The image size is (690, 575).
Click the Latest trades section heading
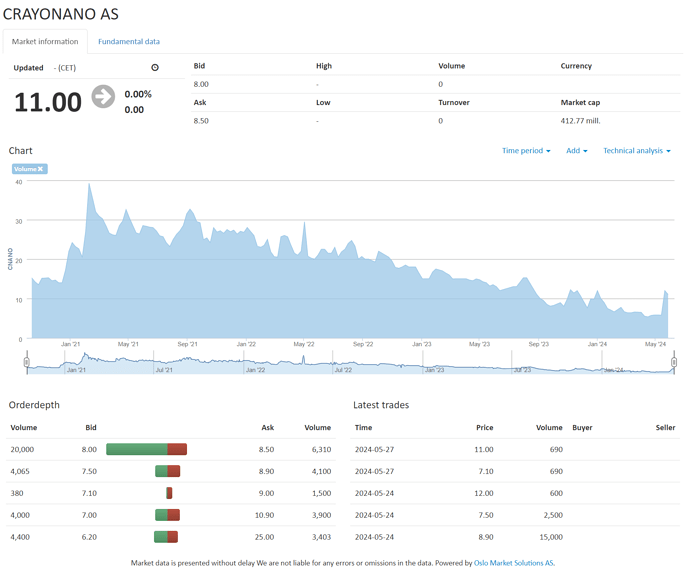pos(381,405)
